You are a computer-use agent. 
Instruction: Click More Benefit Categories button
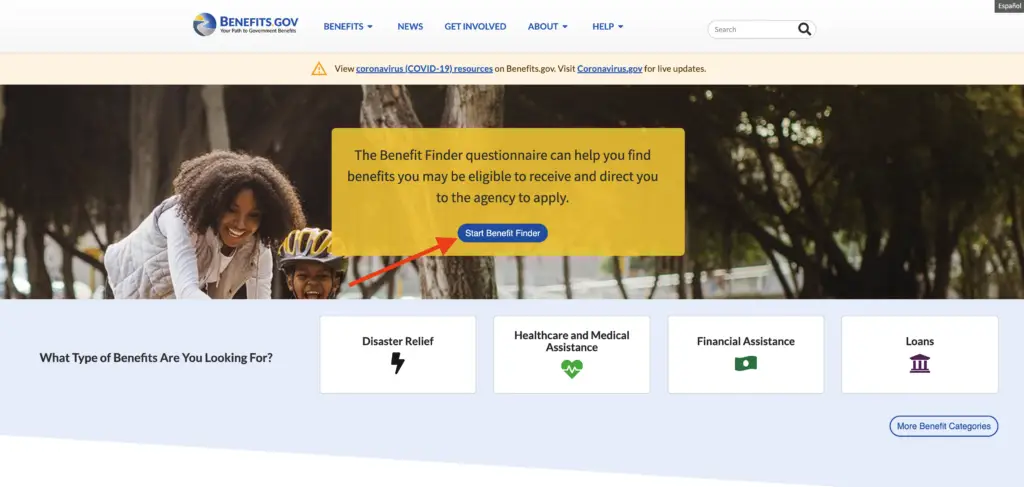pyautogui.click(x=944, y=426)
